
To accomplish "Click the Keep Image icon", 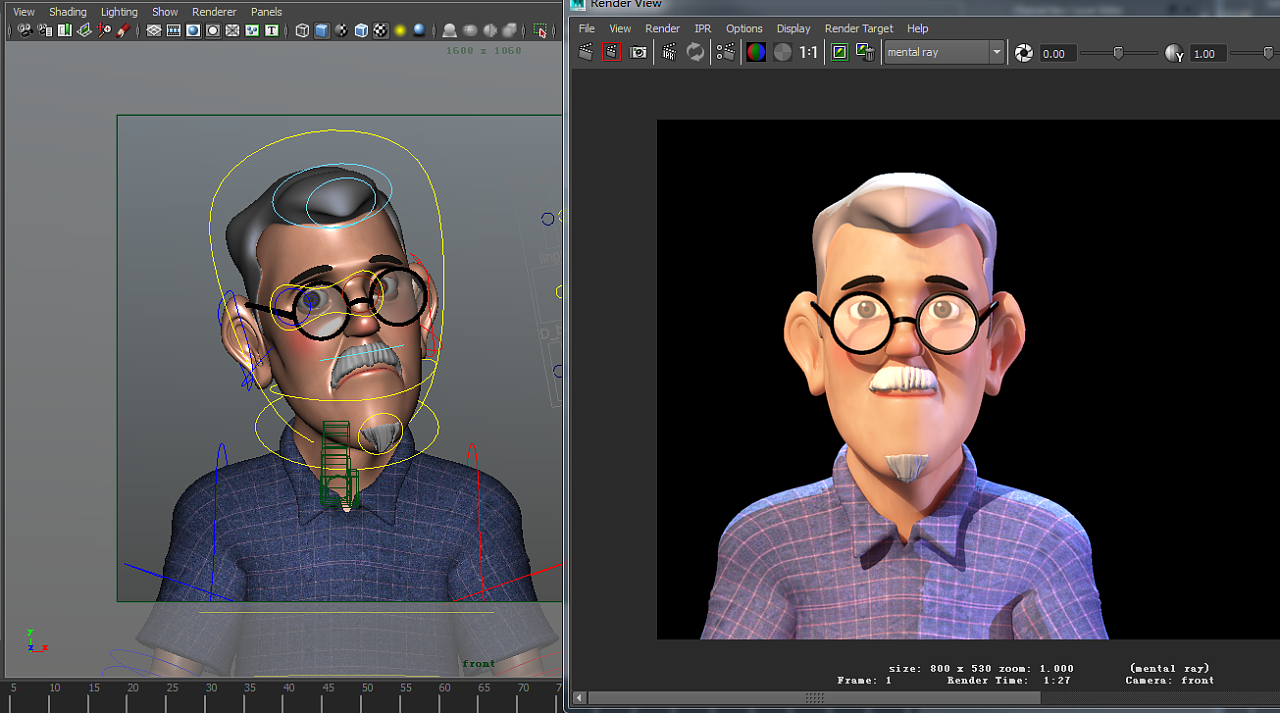I will pos(840,52).
